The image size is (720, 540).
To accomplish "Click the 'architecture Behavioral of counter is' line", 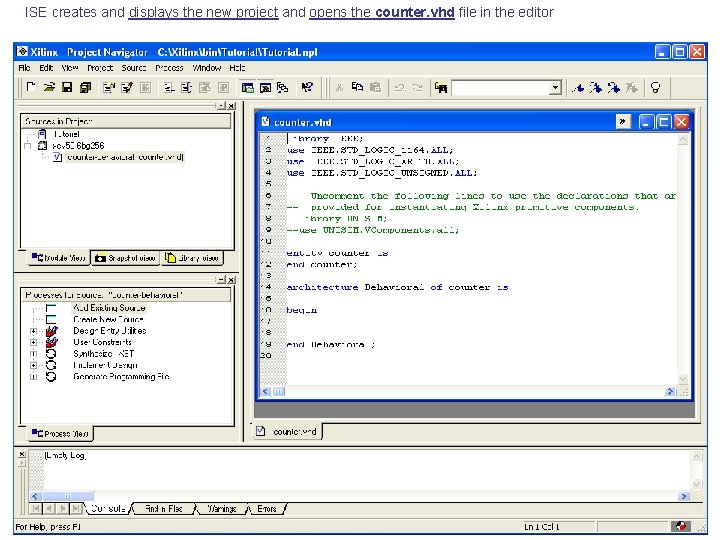I will (397, 287).
